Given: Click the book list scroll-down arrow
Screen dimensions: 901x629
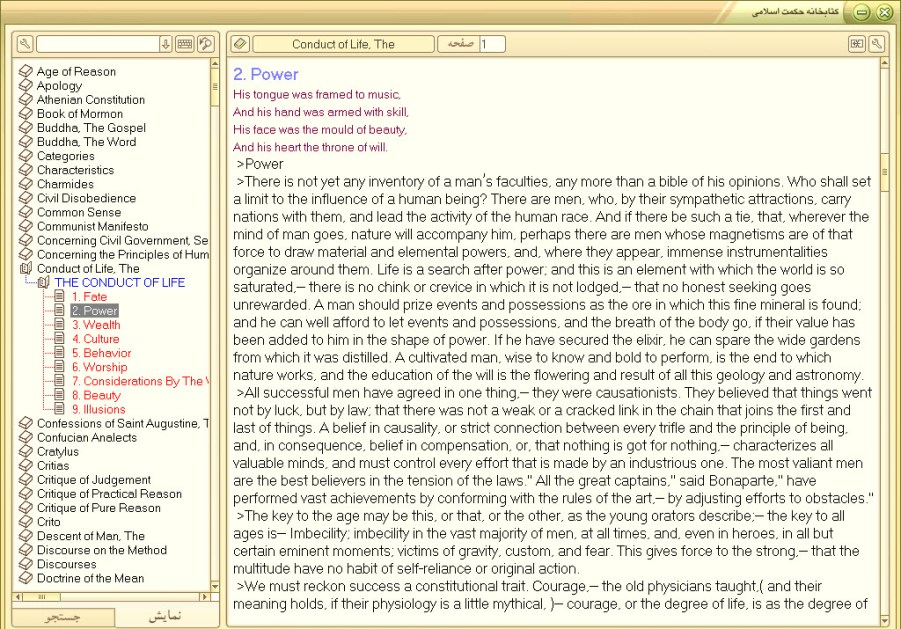Looking at the screenshot, I should click(x=215, y=586).
